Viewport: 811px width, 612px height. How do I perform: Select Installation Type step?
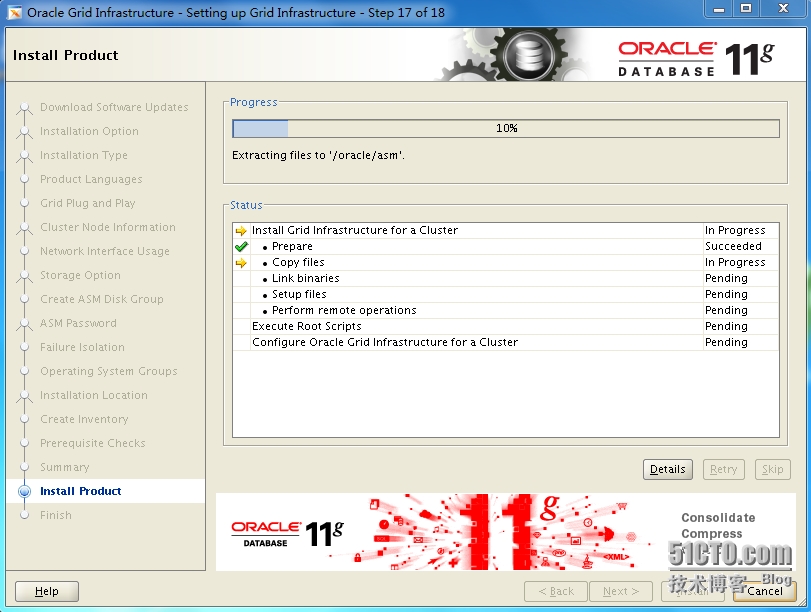pyautogui.click(x=83, y=155)
